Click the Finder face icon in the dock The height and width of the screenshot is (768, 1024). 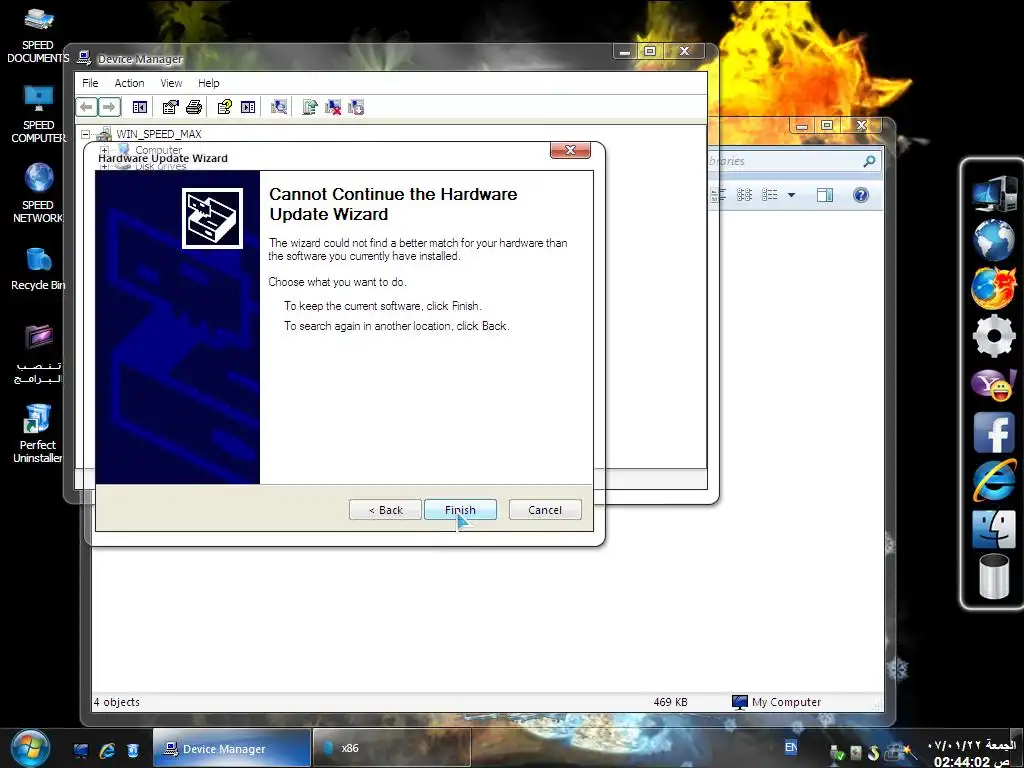[993, 529]
